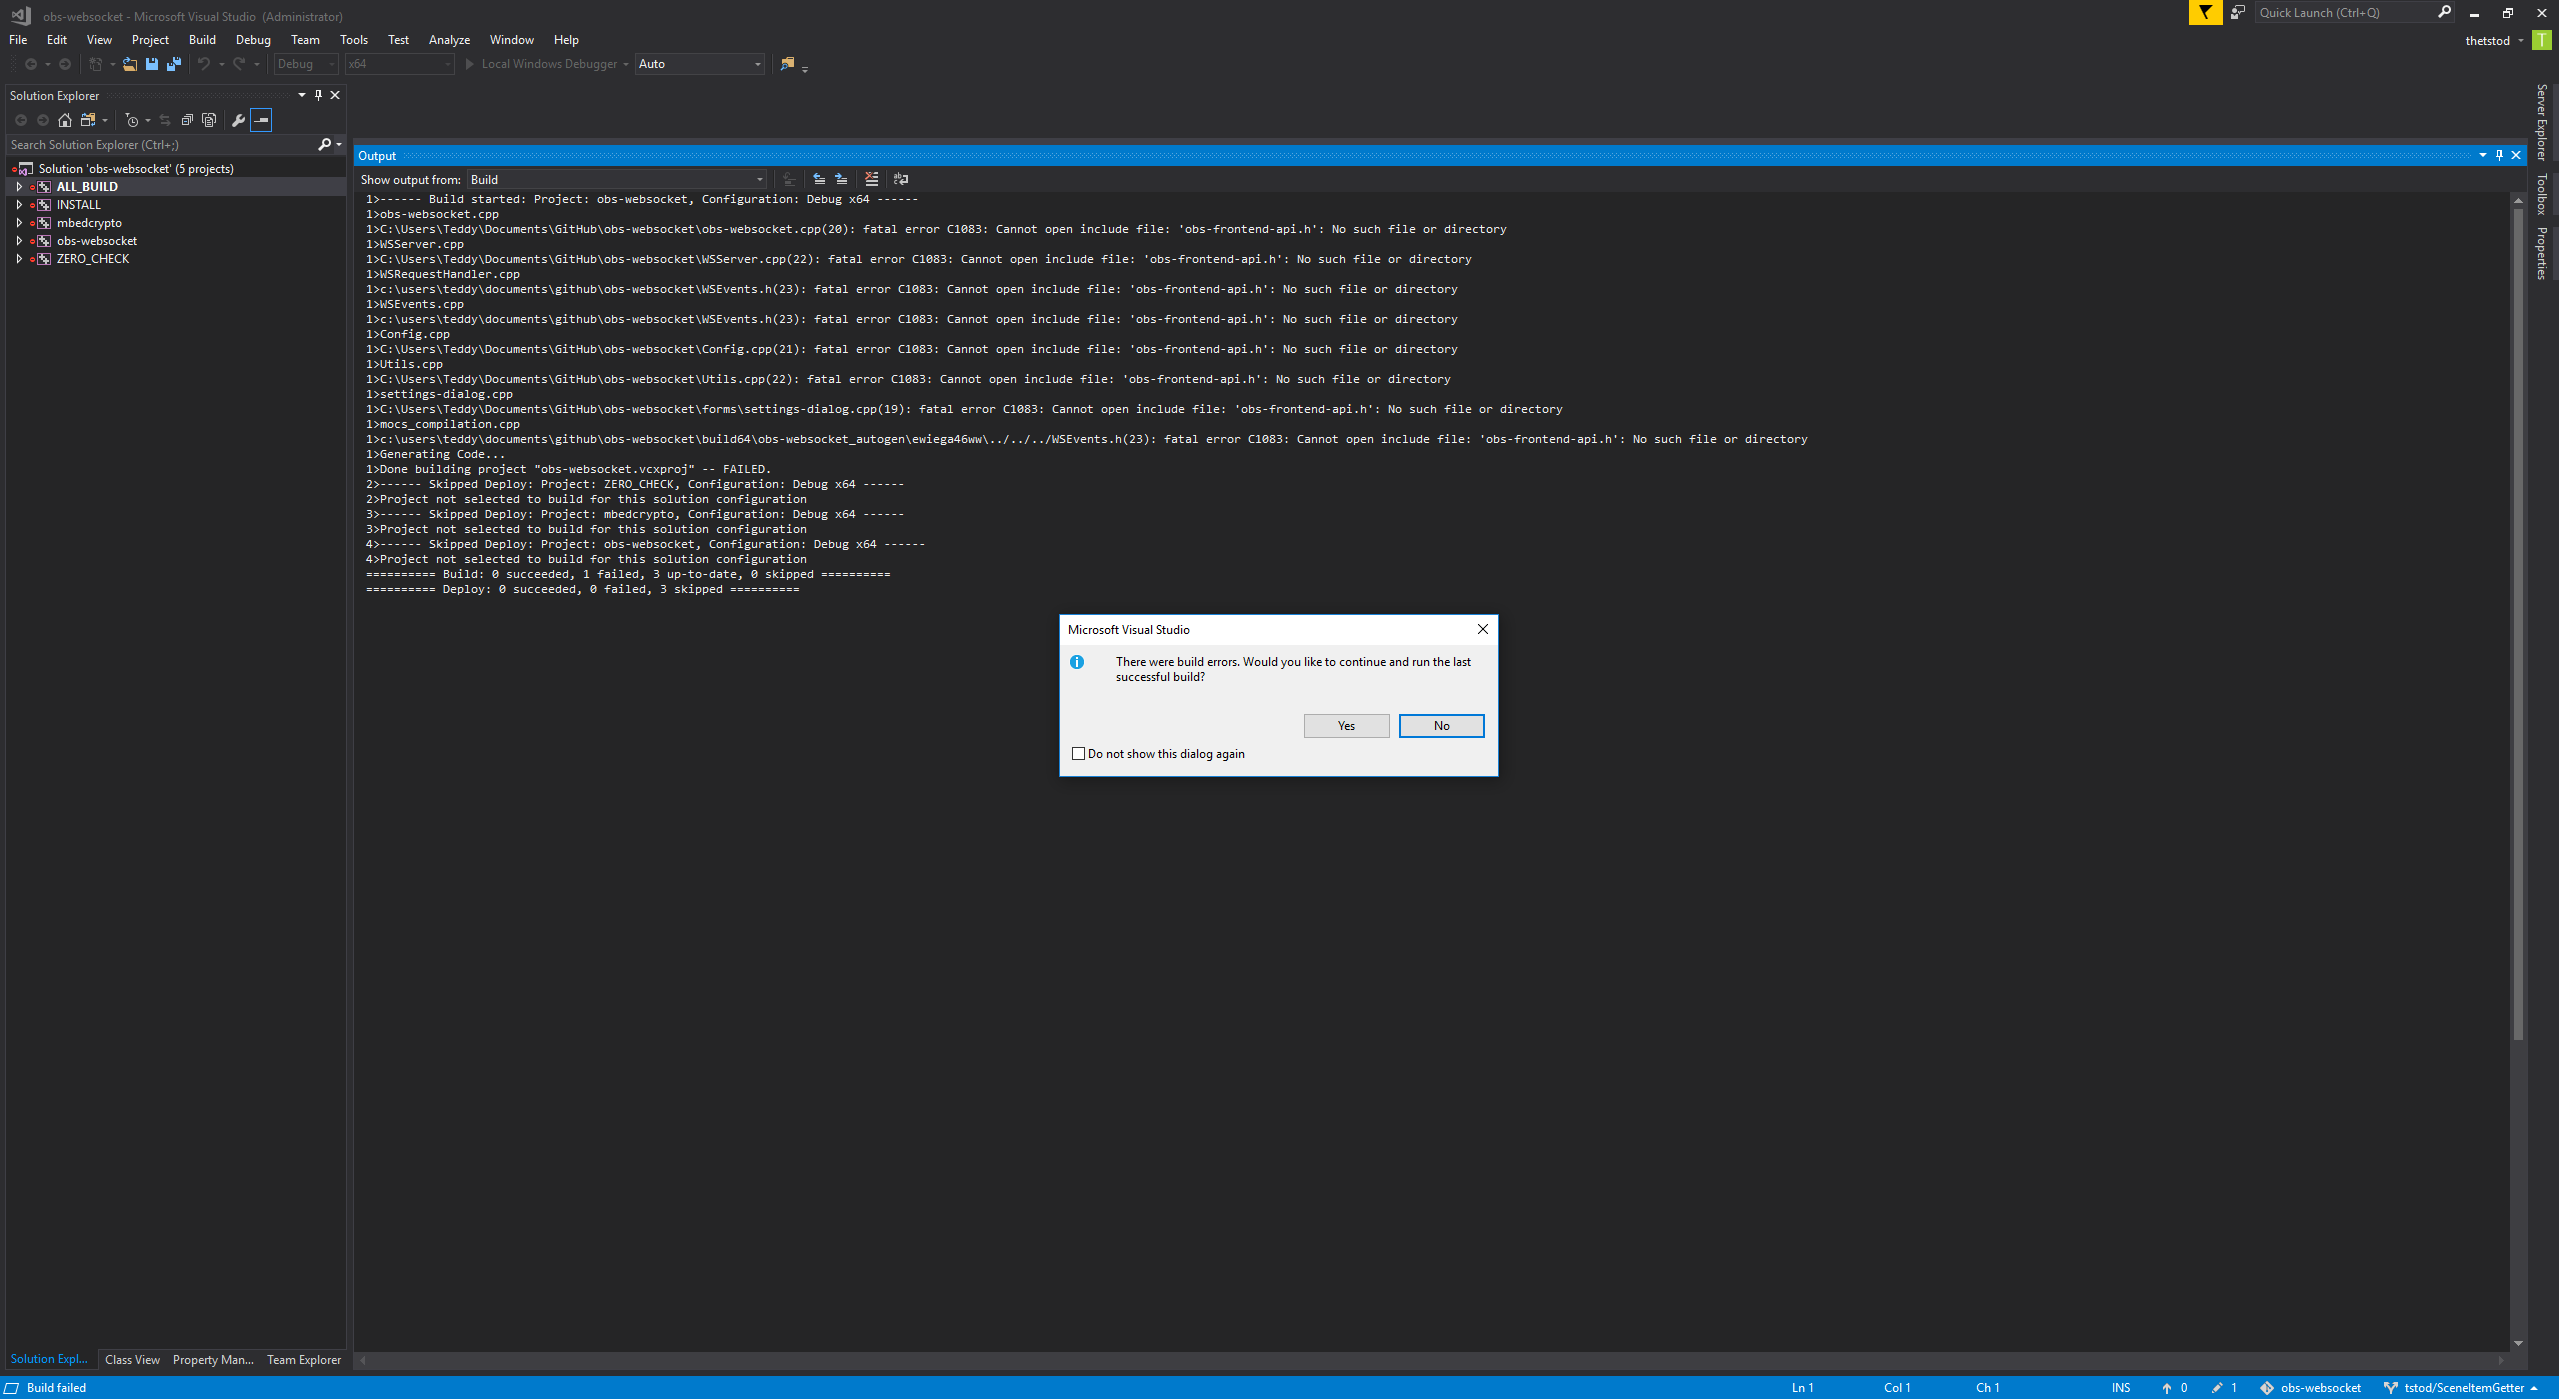Viewport: 2559px width, 1399px height.
Task: Open the Show output from dropdown
Action: [759, 179]
